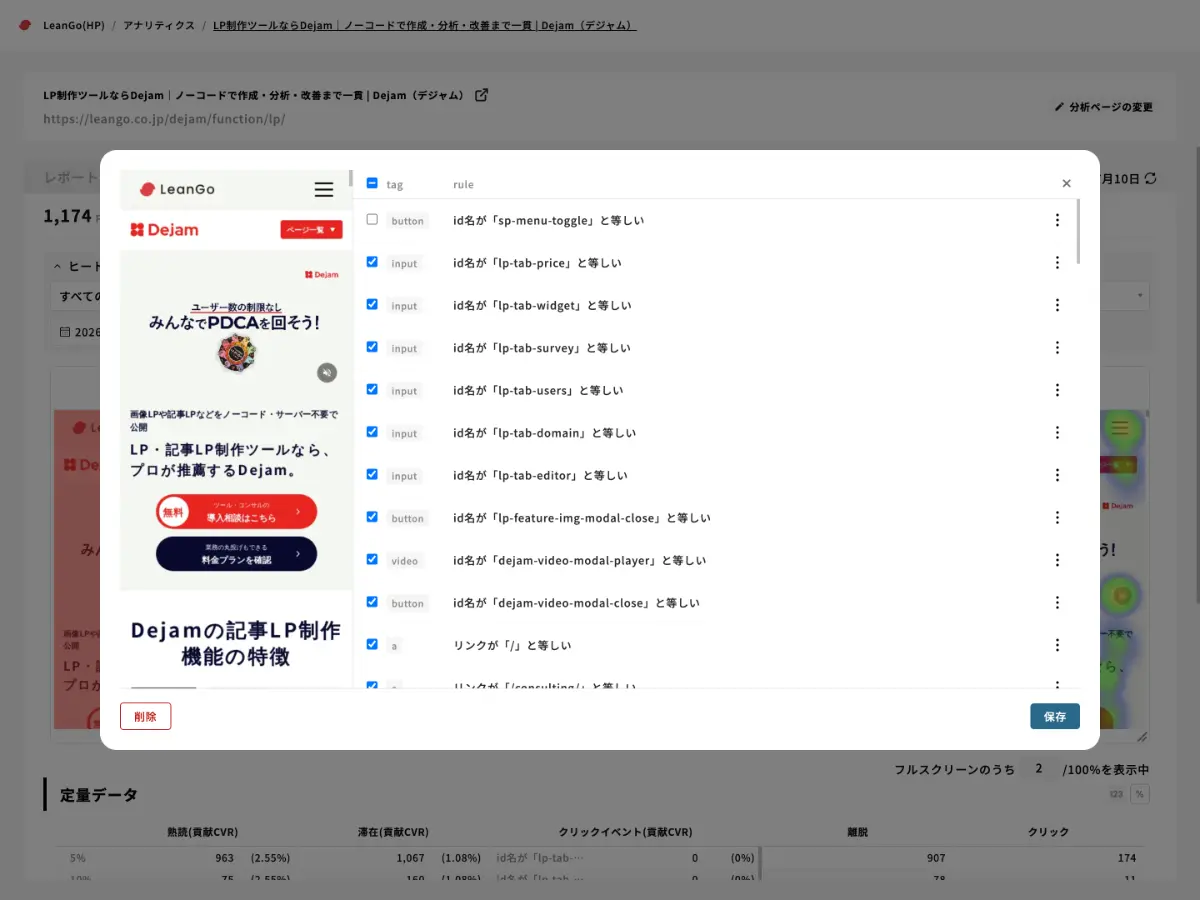Viewport: 1200px width, 900px height.
Task: Click the 'rule' column header
Action: (x=463, y=184)
